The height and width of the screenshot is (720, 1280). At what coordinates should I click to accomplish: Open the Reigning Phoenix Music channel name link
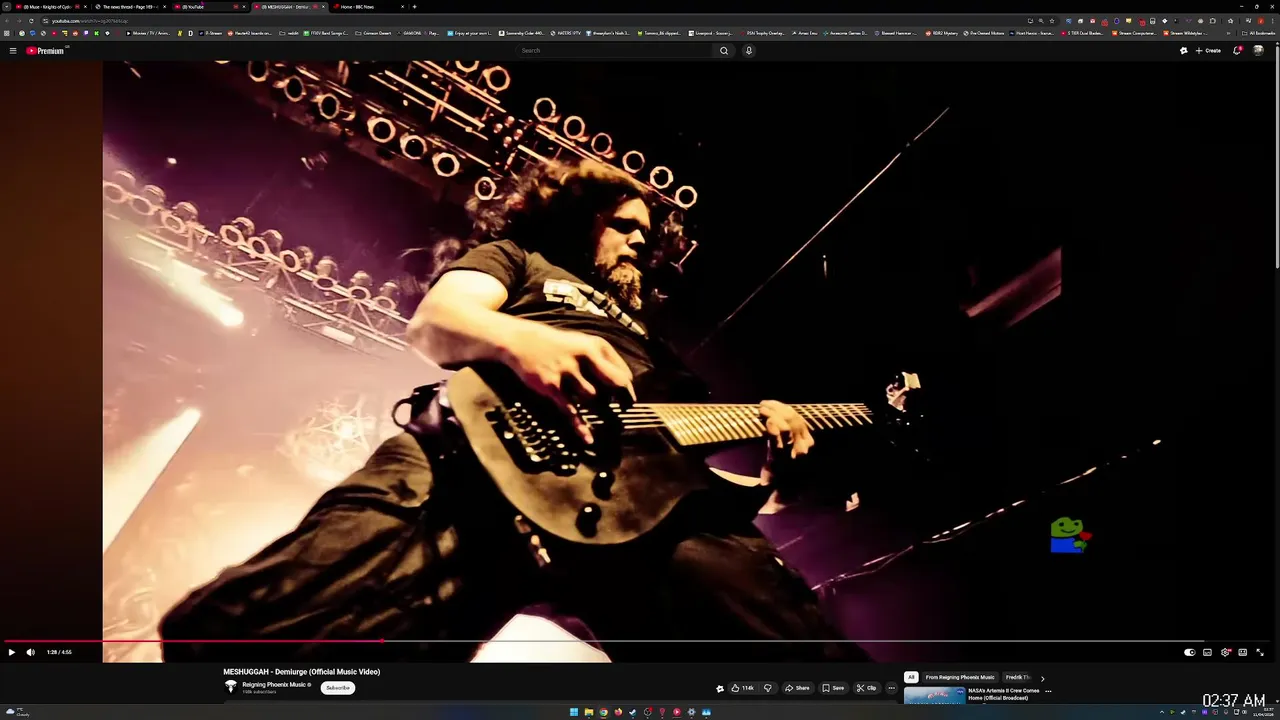tap(276, 684)
